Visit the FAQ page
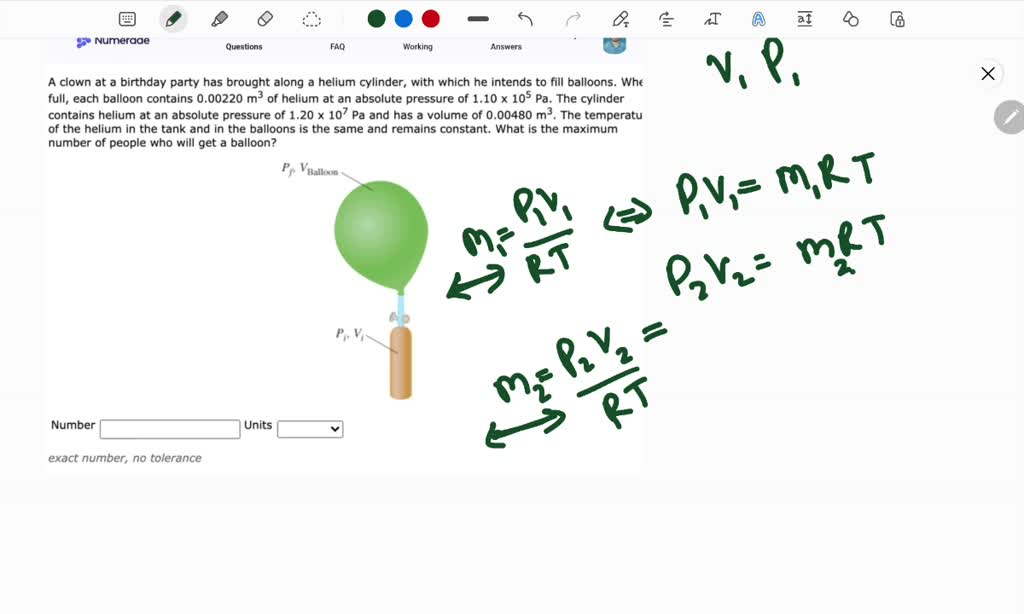This screenshot has height=614, width=1024. tap(337, 46)
